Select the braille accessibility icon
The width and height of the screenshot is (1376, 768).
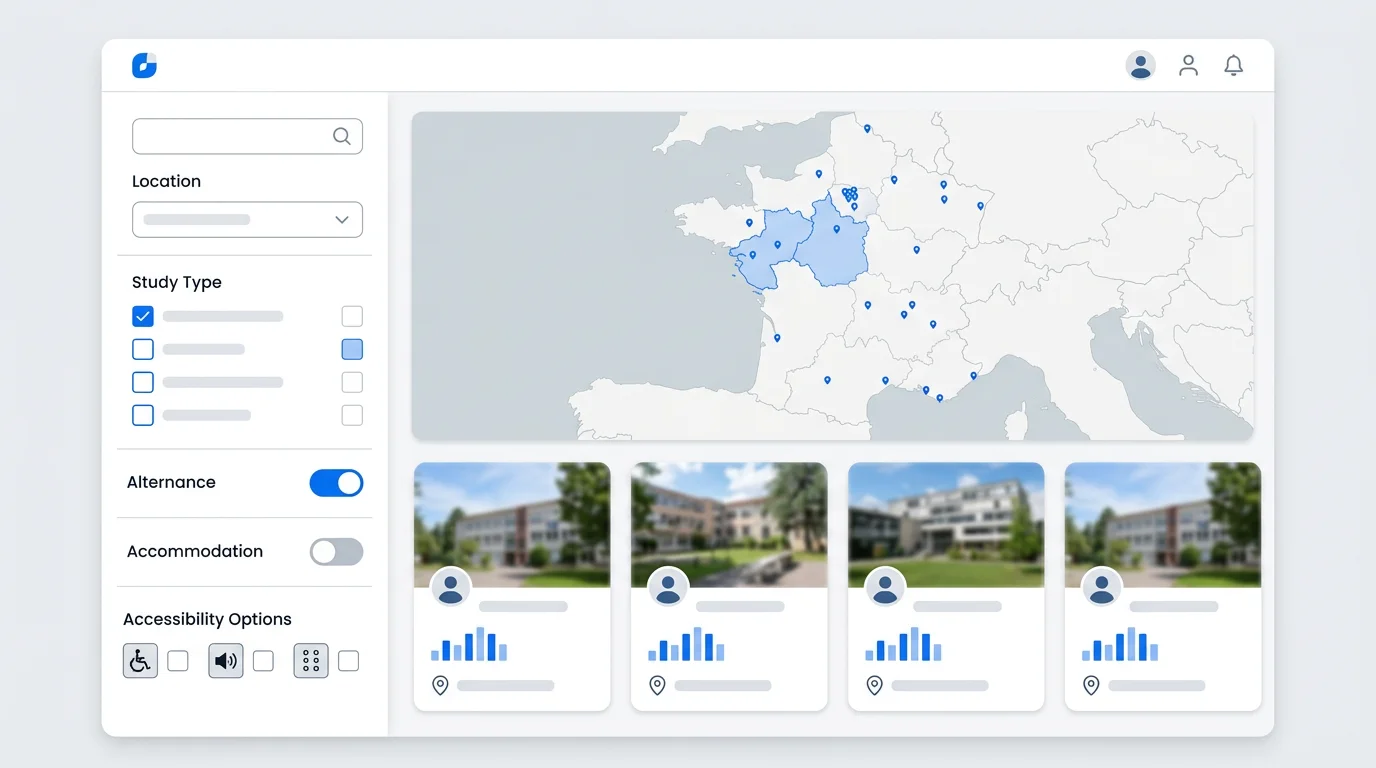coord(310,660)
